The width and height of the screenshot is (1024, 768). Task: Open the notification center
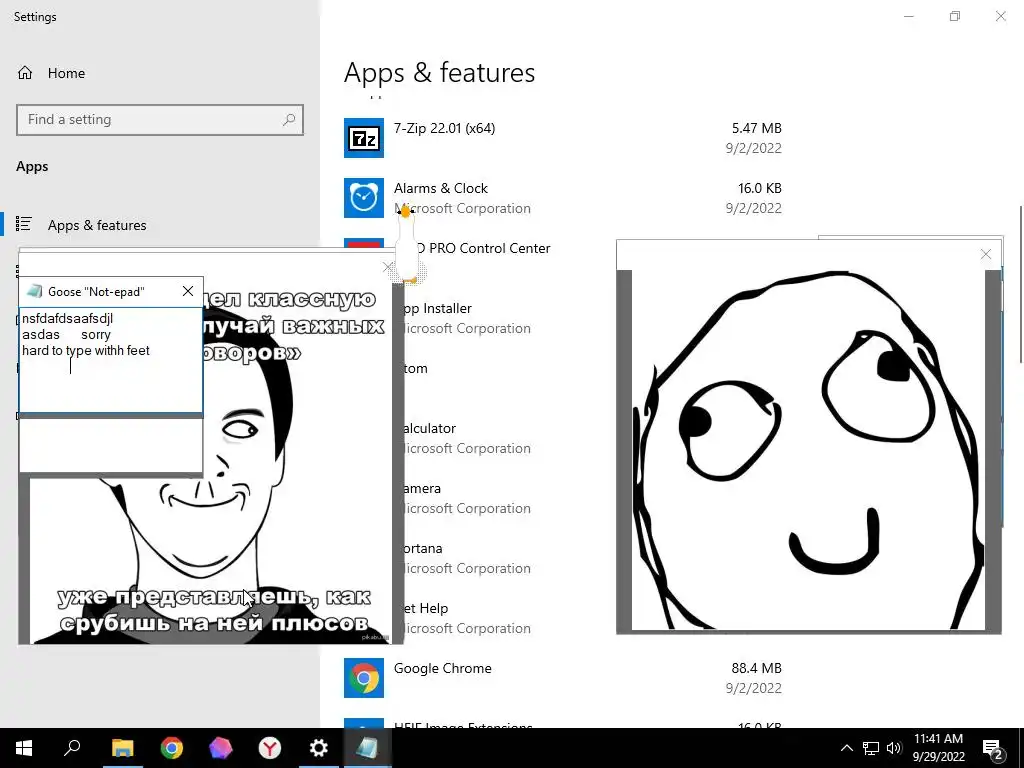(x=993, y=748)
